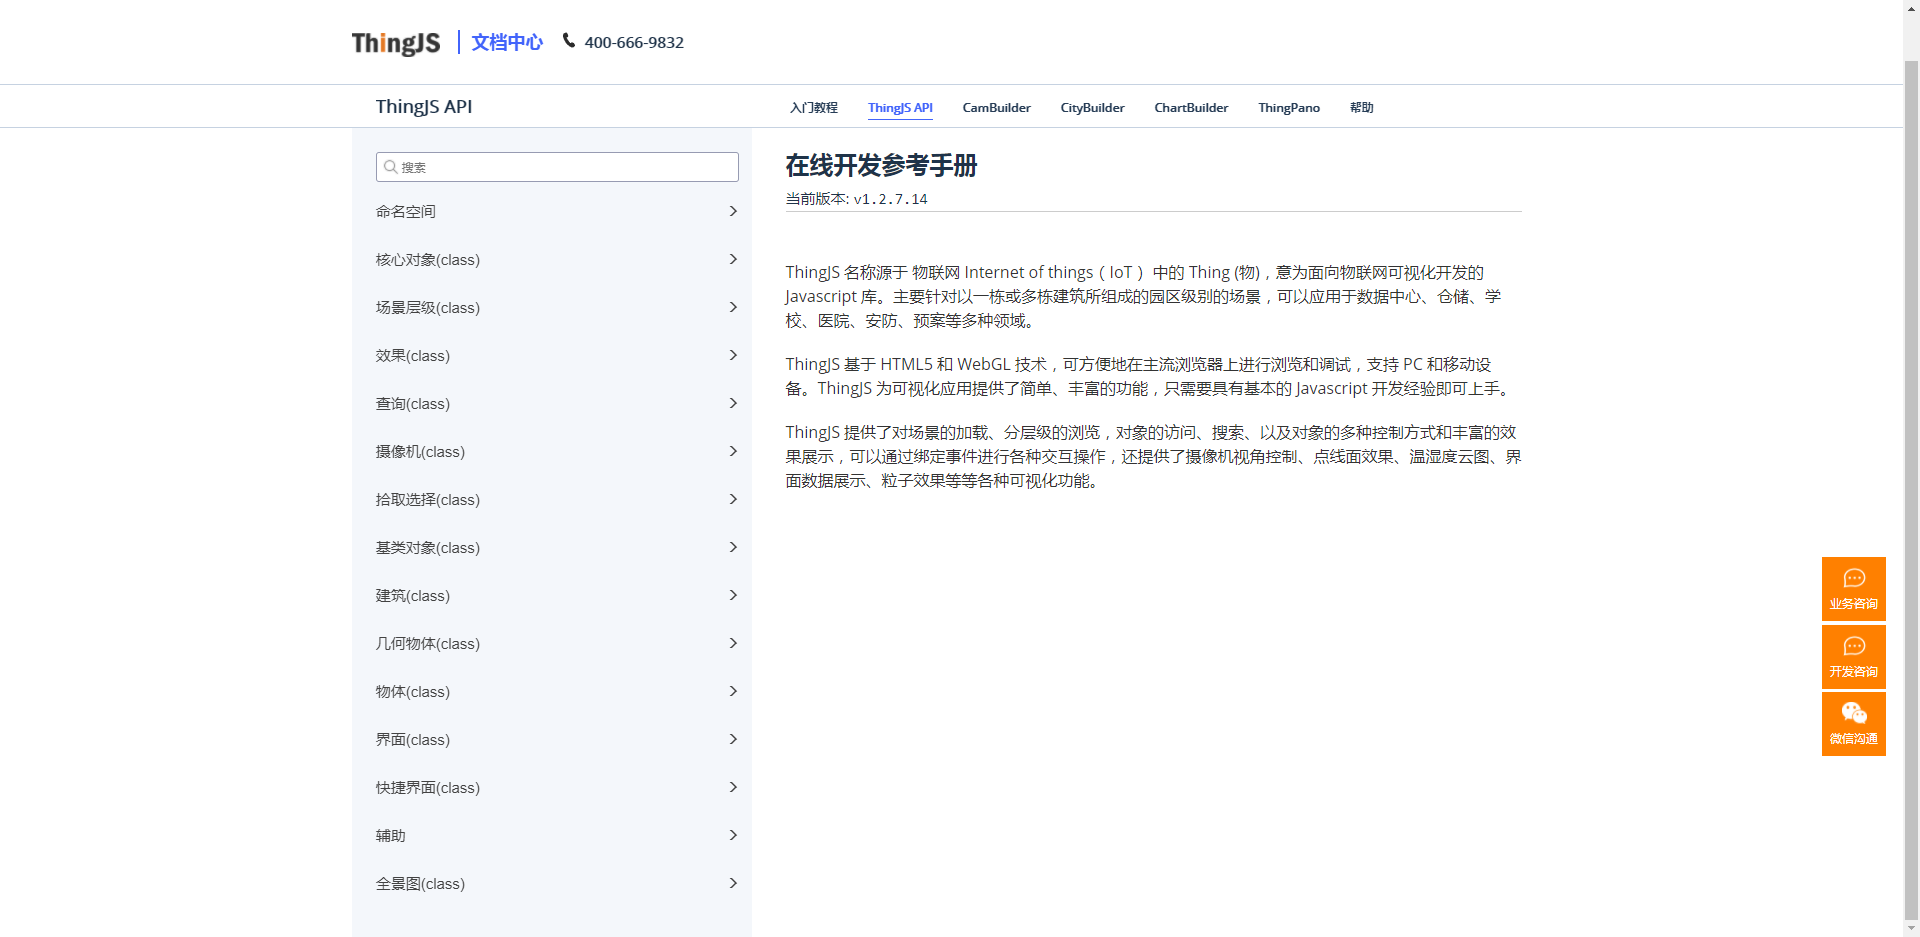Switch to ThingPano tab
The height and width of the screenshot is (937, 1920).
tap(1289, 108)
